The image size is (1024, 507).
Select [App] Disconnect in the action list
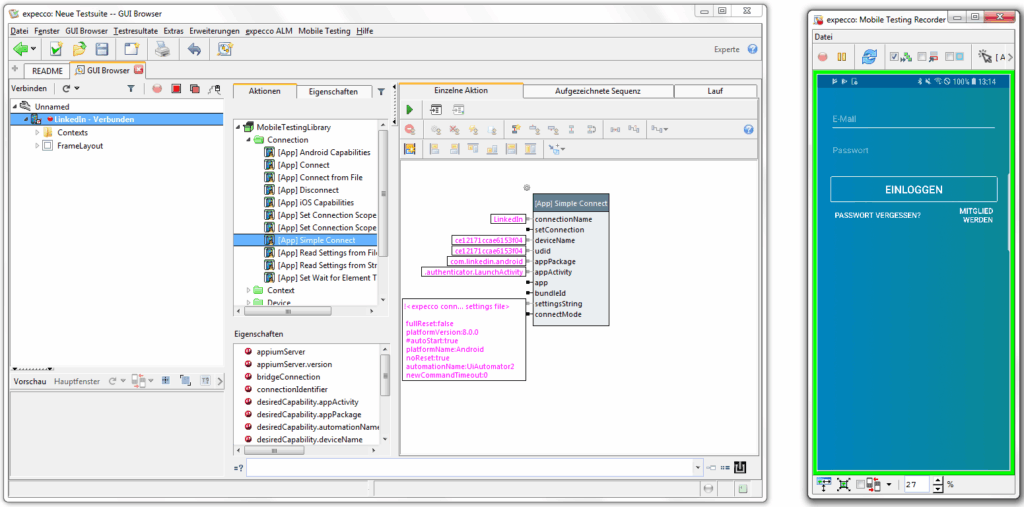pos(308,190)
